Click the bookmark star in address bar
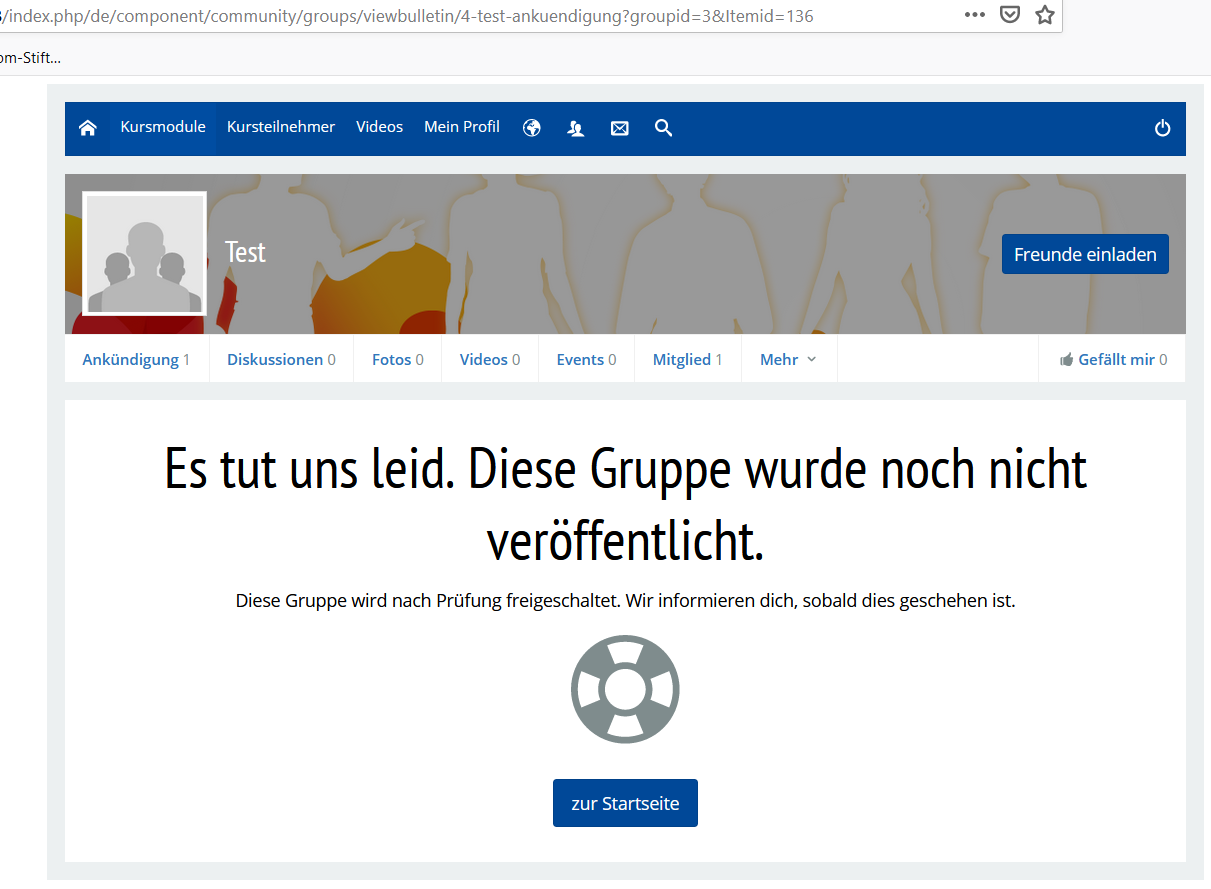The height and width of the screenshot is (889, 1211). tap(1045, 15)
